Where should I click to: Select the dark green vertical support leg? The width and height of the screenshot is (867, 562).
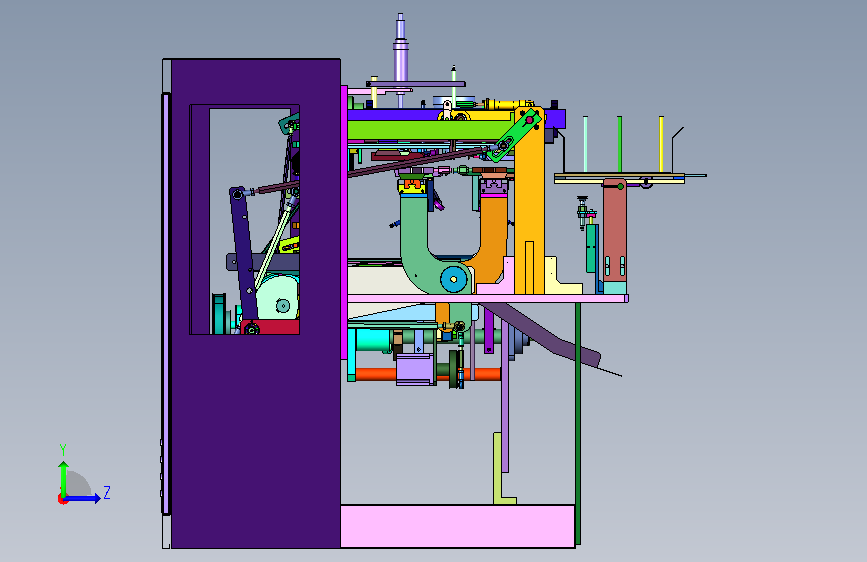pos(578,423)
